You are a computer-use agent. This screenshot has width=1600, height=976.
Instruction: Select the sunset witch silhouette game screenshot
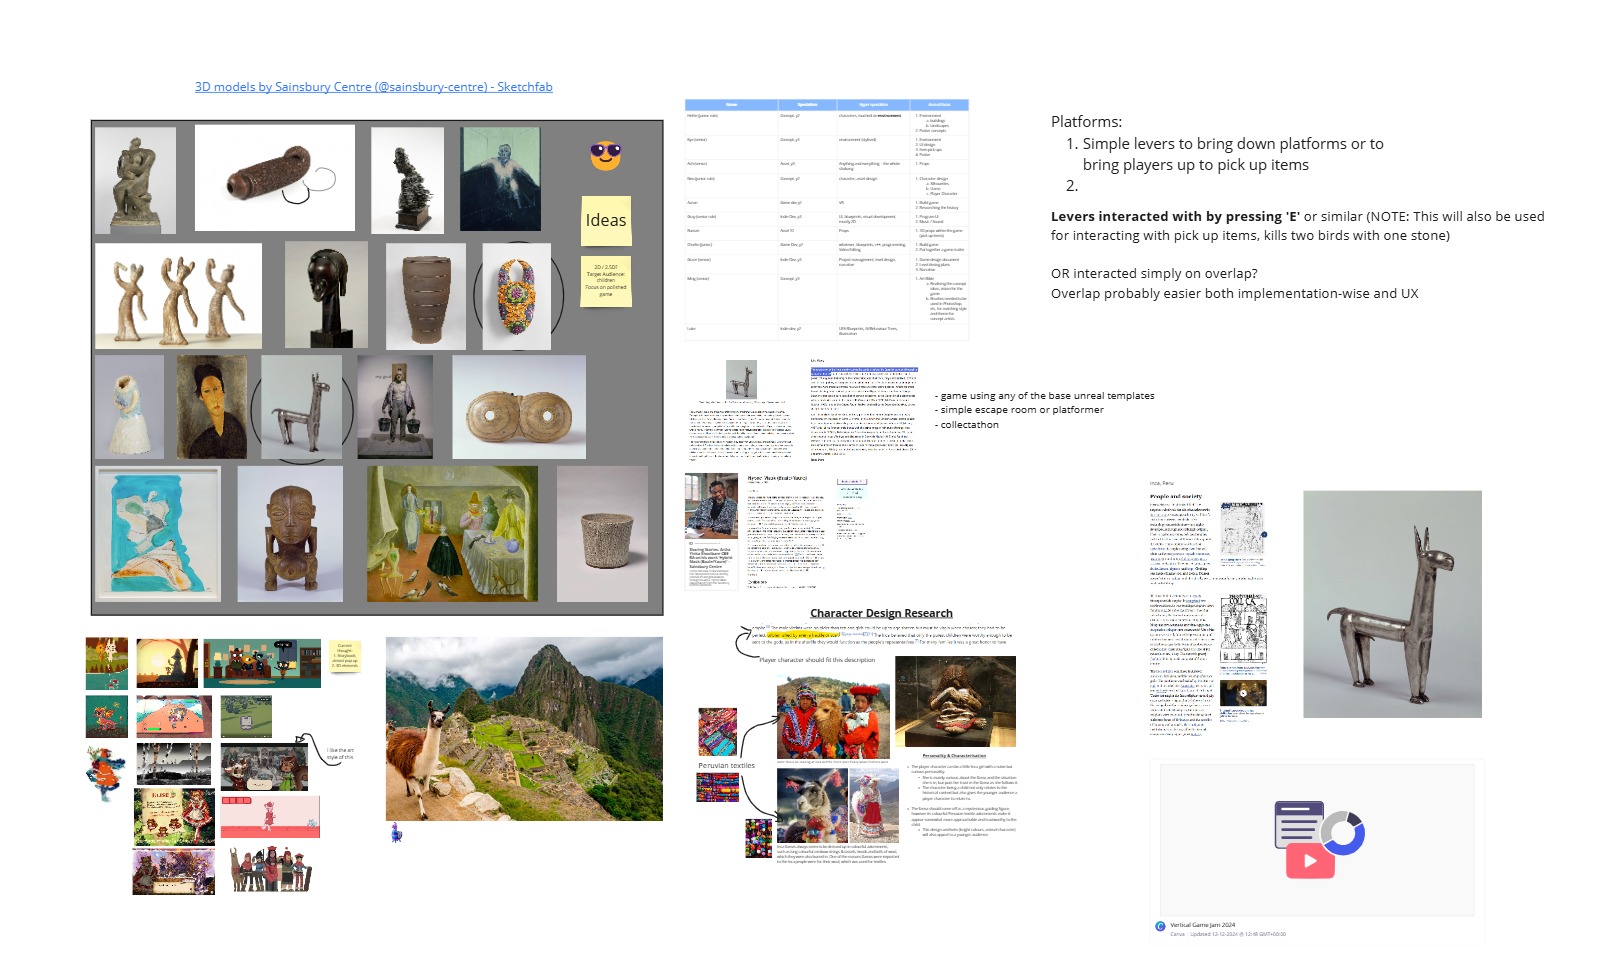tap(167, 663)
